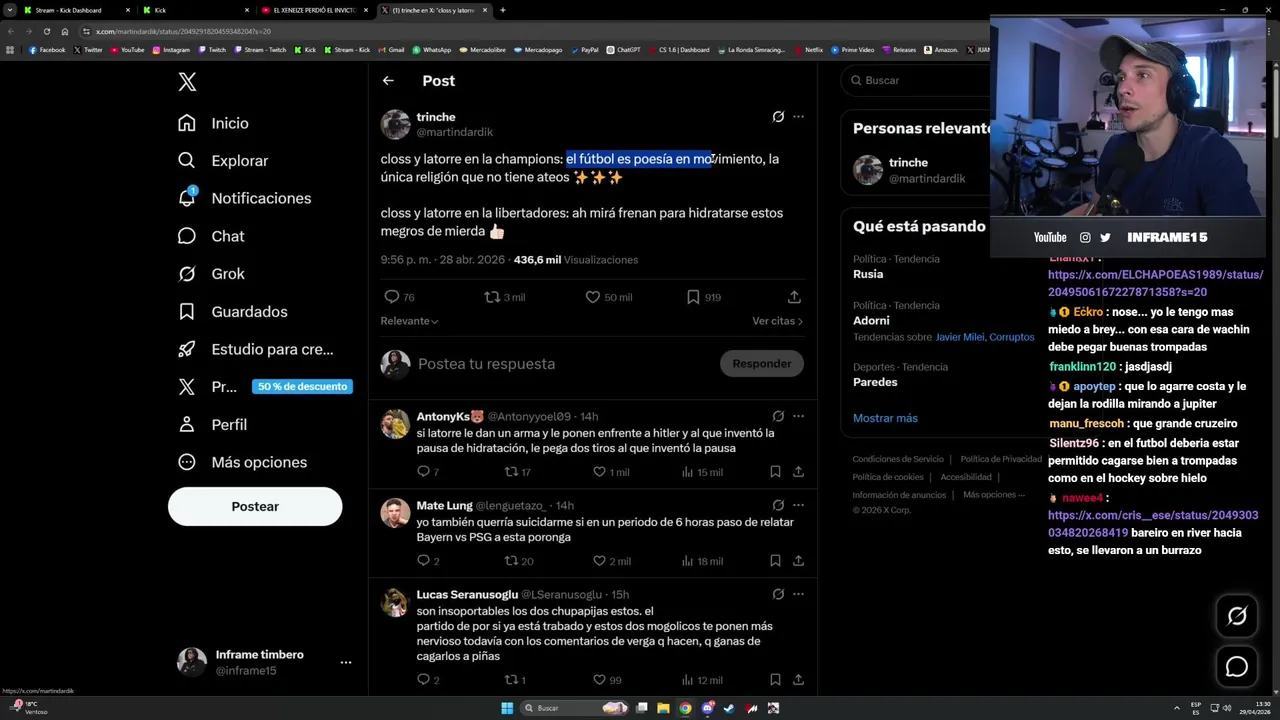Screen dimensions: 1280x720
Task: Open trinche in Personas relevantes
Action: [x=908, y=162]
